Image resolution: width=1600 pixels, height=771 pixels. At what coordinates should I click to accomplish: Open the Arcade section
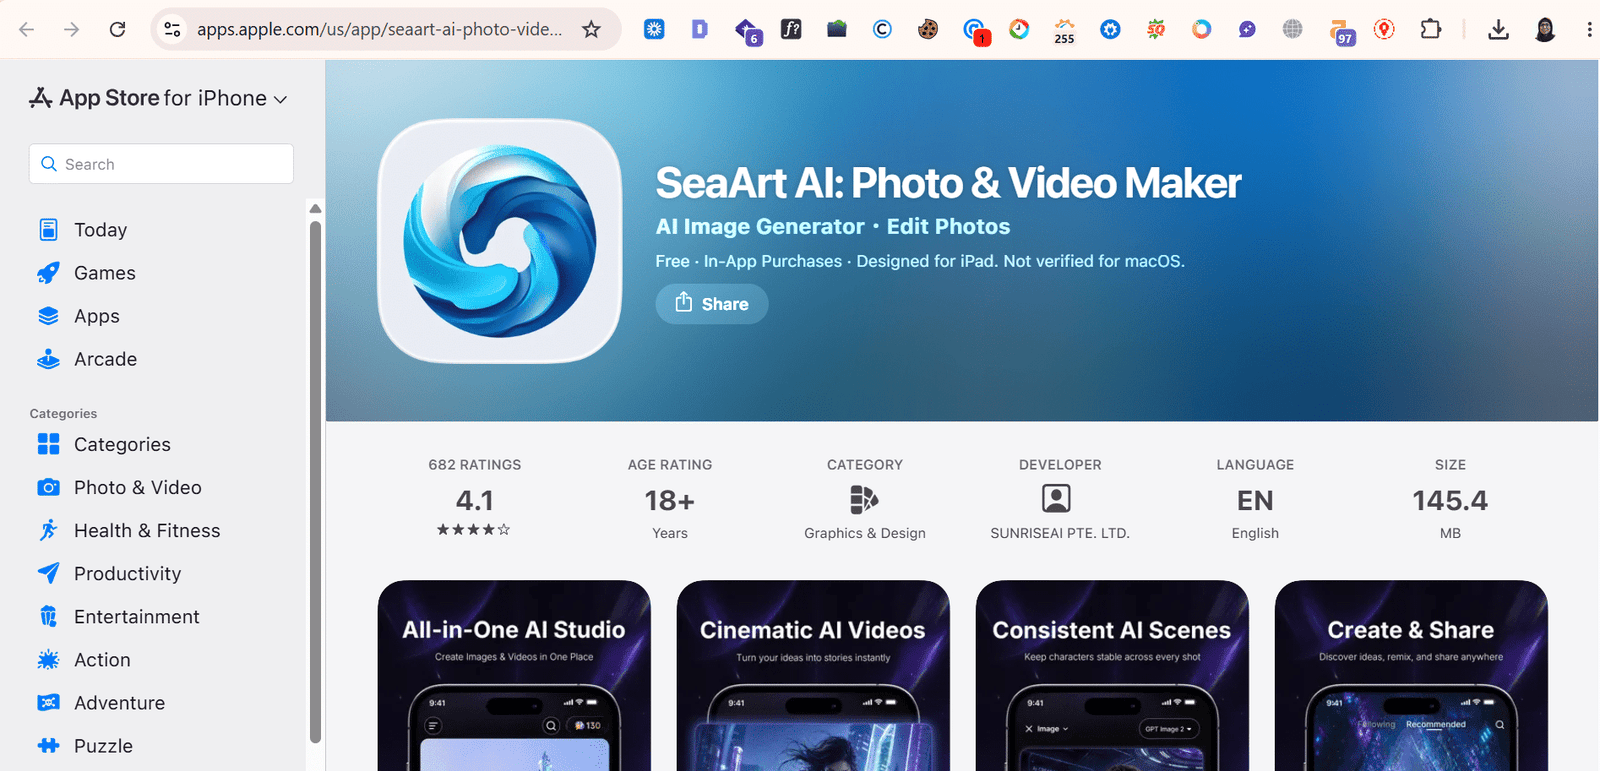[105, 359]
